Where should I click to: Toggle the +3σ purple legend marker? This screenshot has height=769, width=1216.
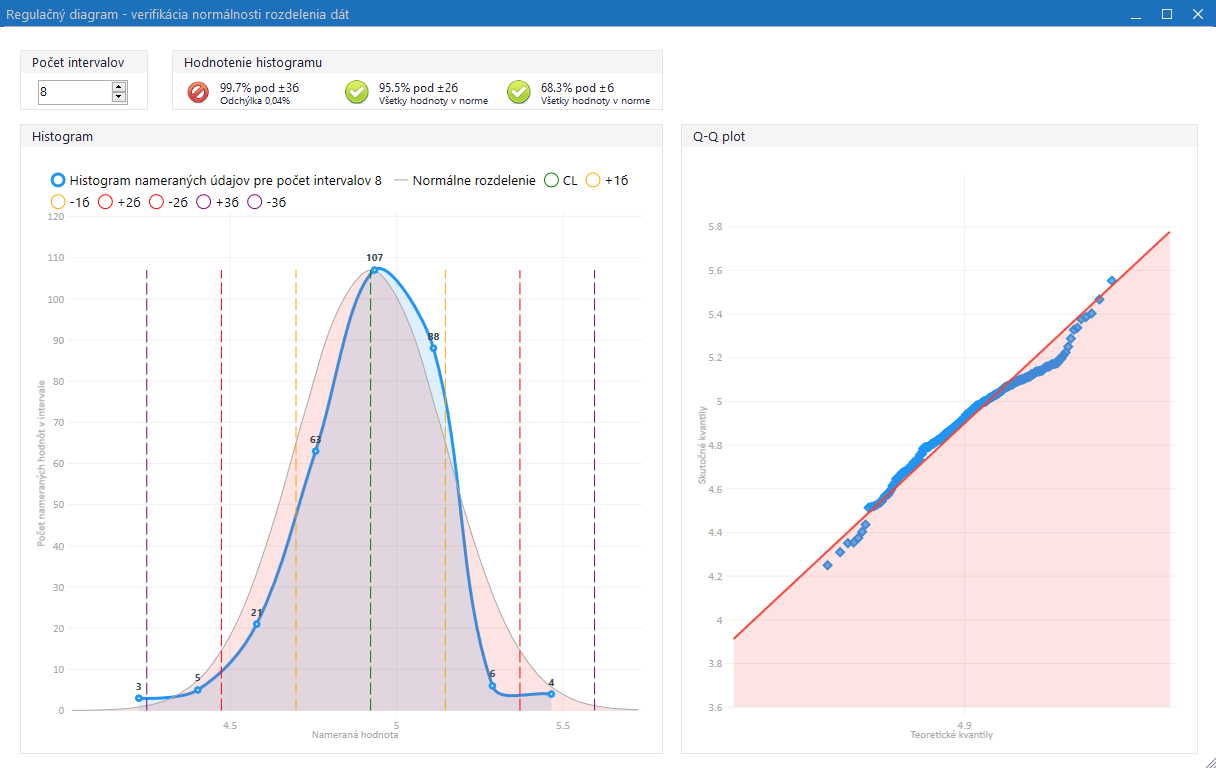[204, 203]
